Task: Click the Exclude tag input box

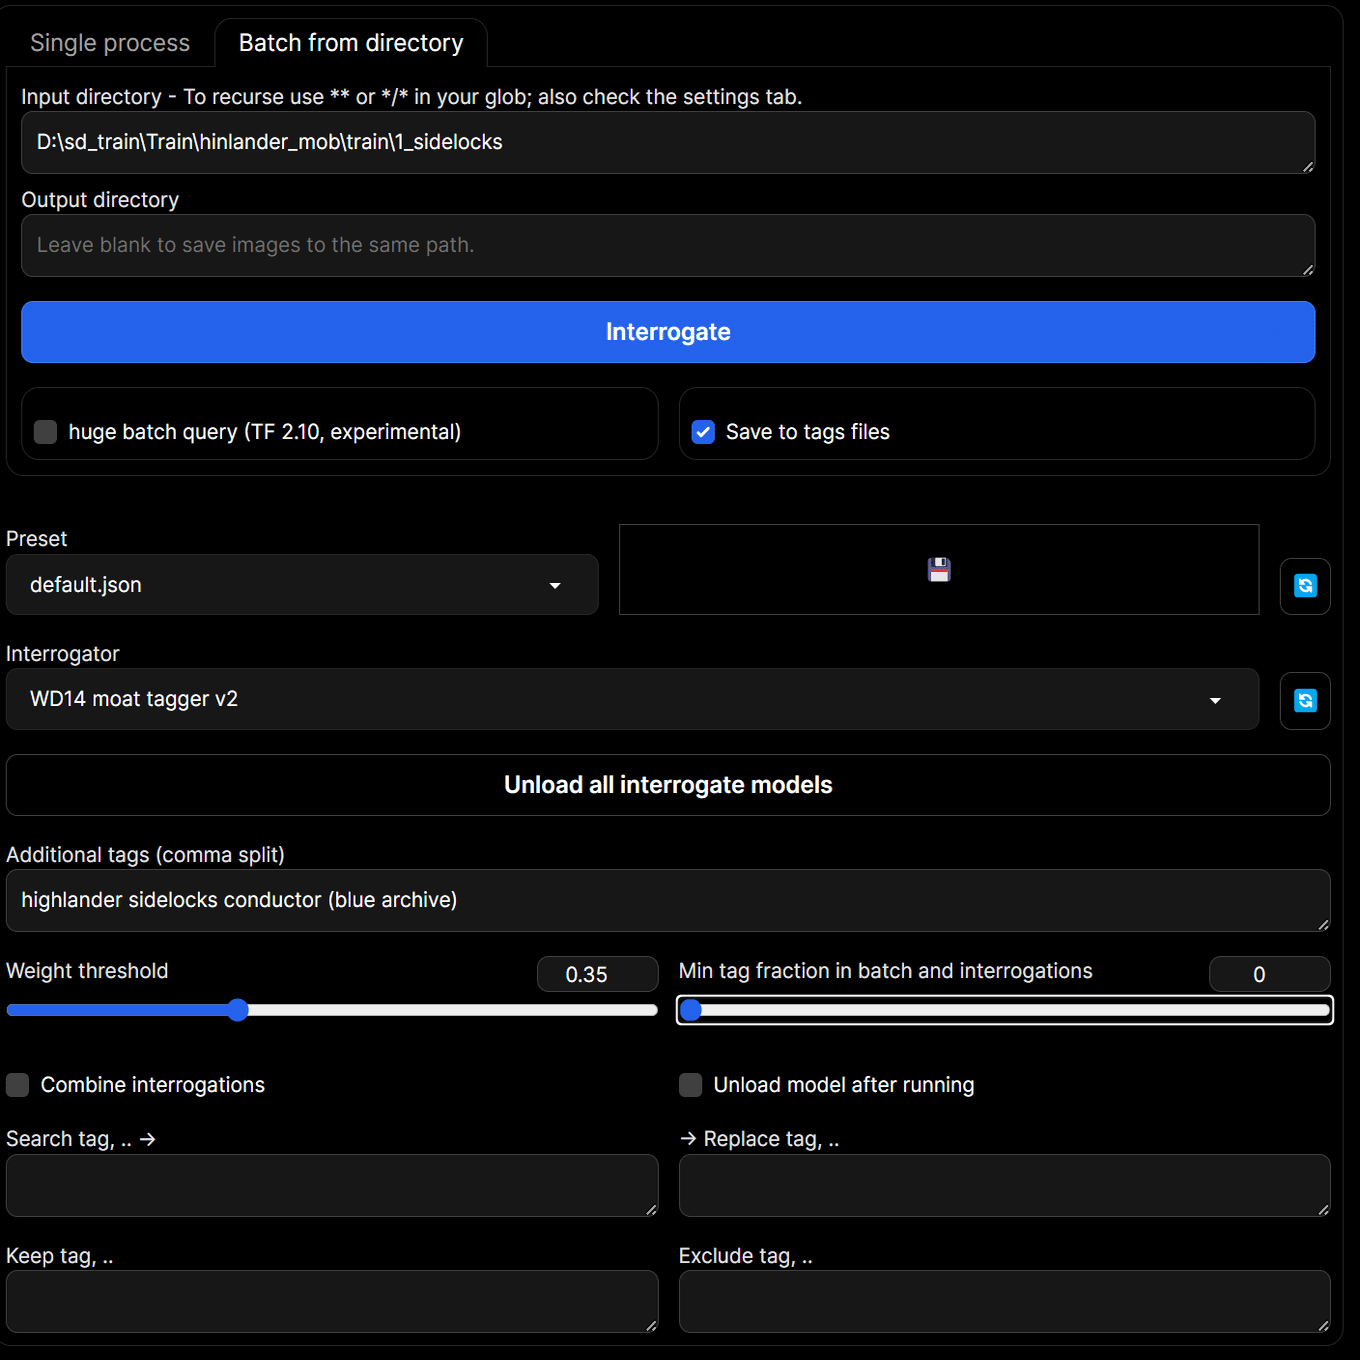Action: click(1005, 1302)
